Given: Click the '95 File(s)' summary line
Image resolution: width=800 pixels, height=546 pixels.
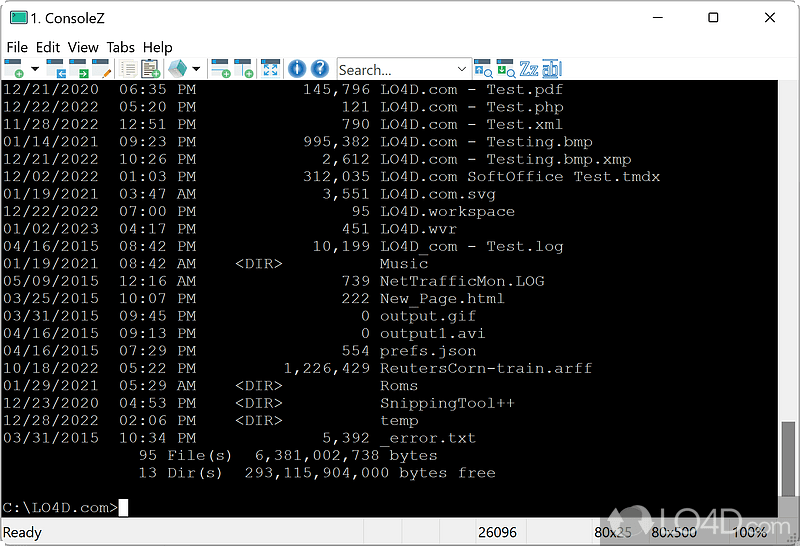Looking at the screenshot, I should (x=288, y=456).
